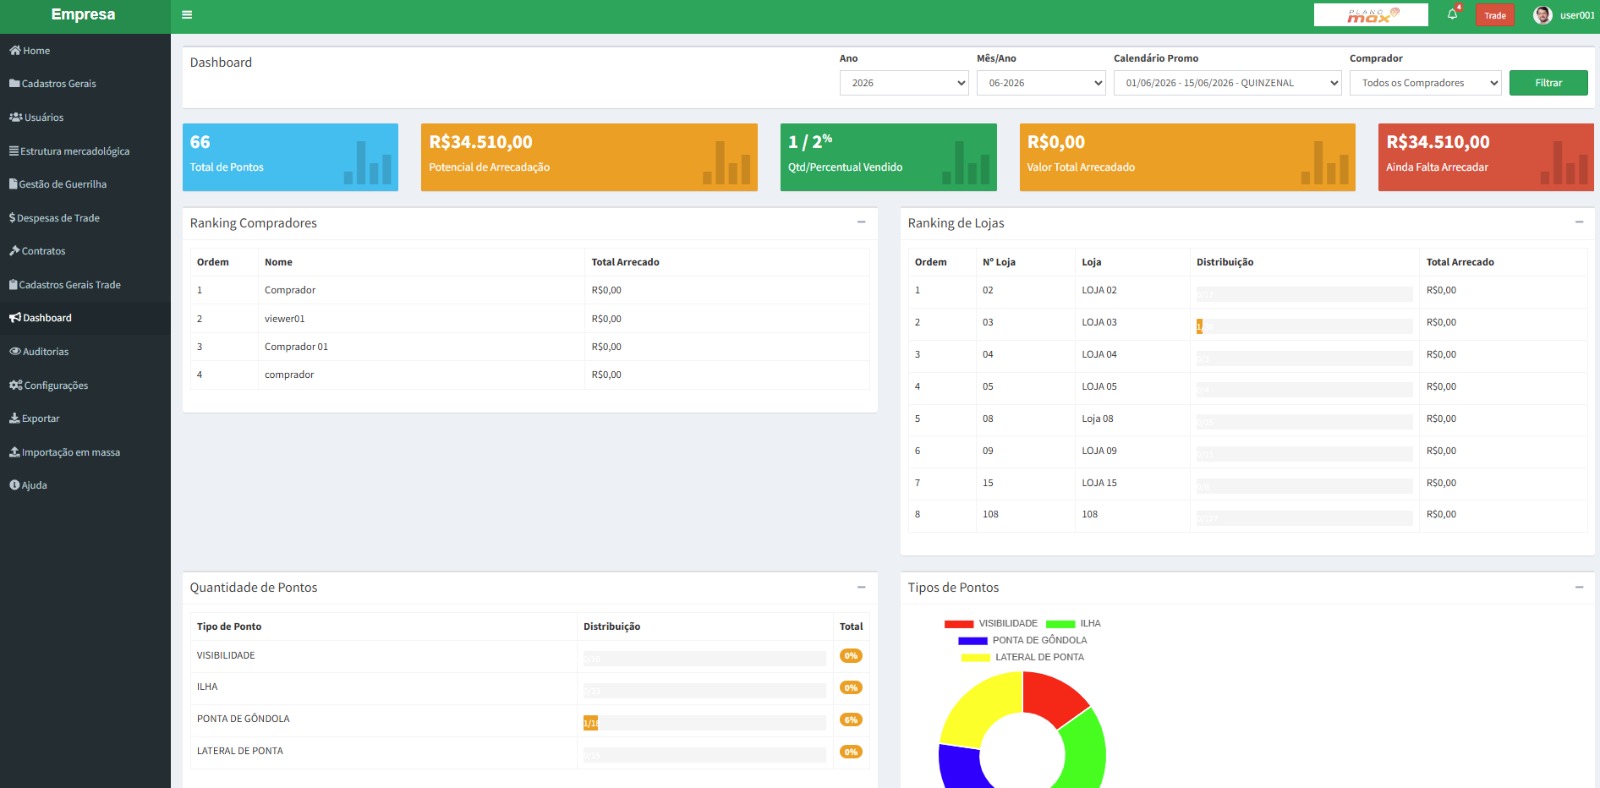Click the Valor Total Arrecadado card
The width and height of the screenshot is (1600, 788).
(1187, 157)
